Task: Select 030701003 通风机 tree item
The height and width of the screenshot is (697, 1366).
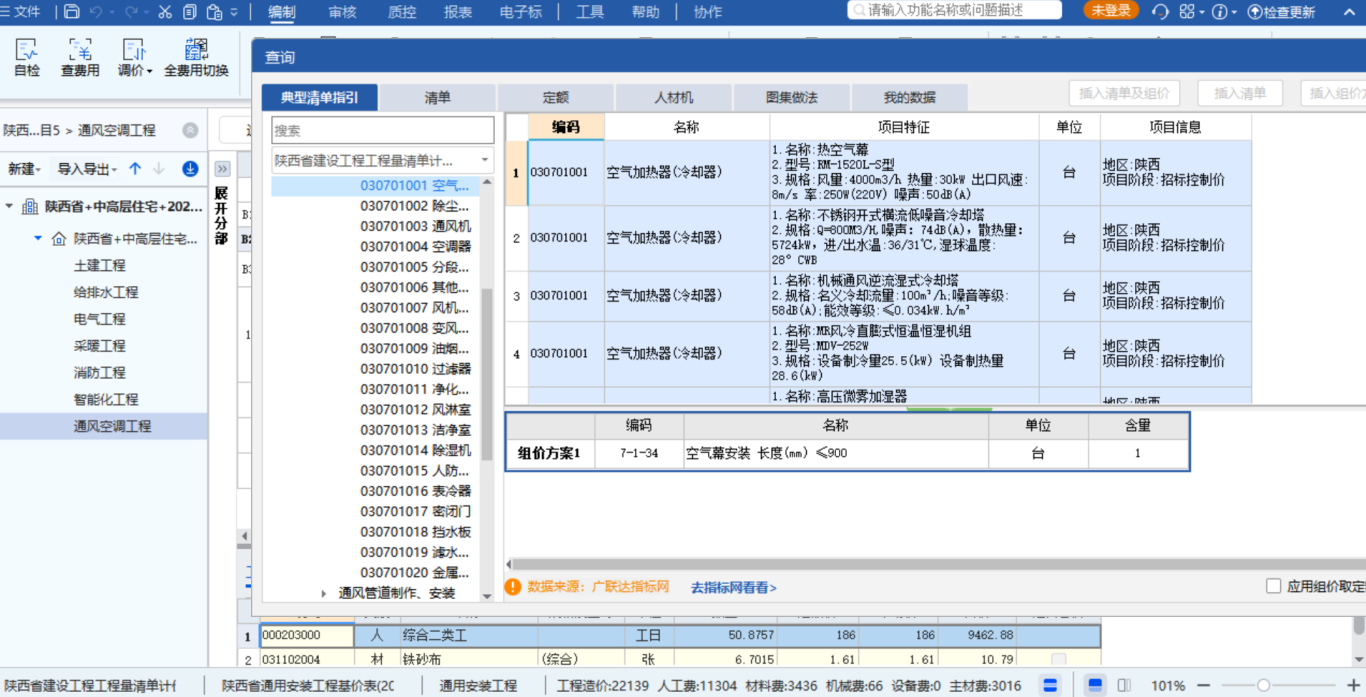Action: point(416,226)
